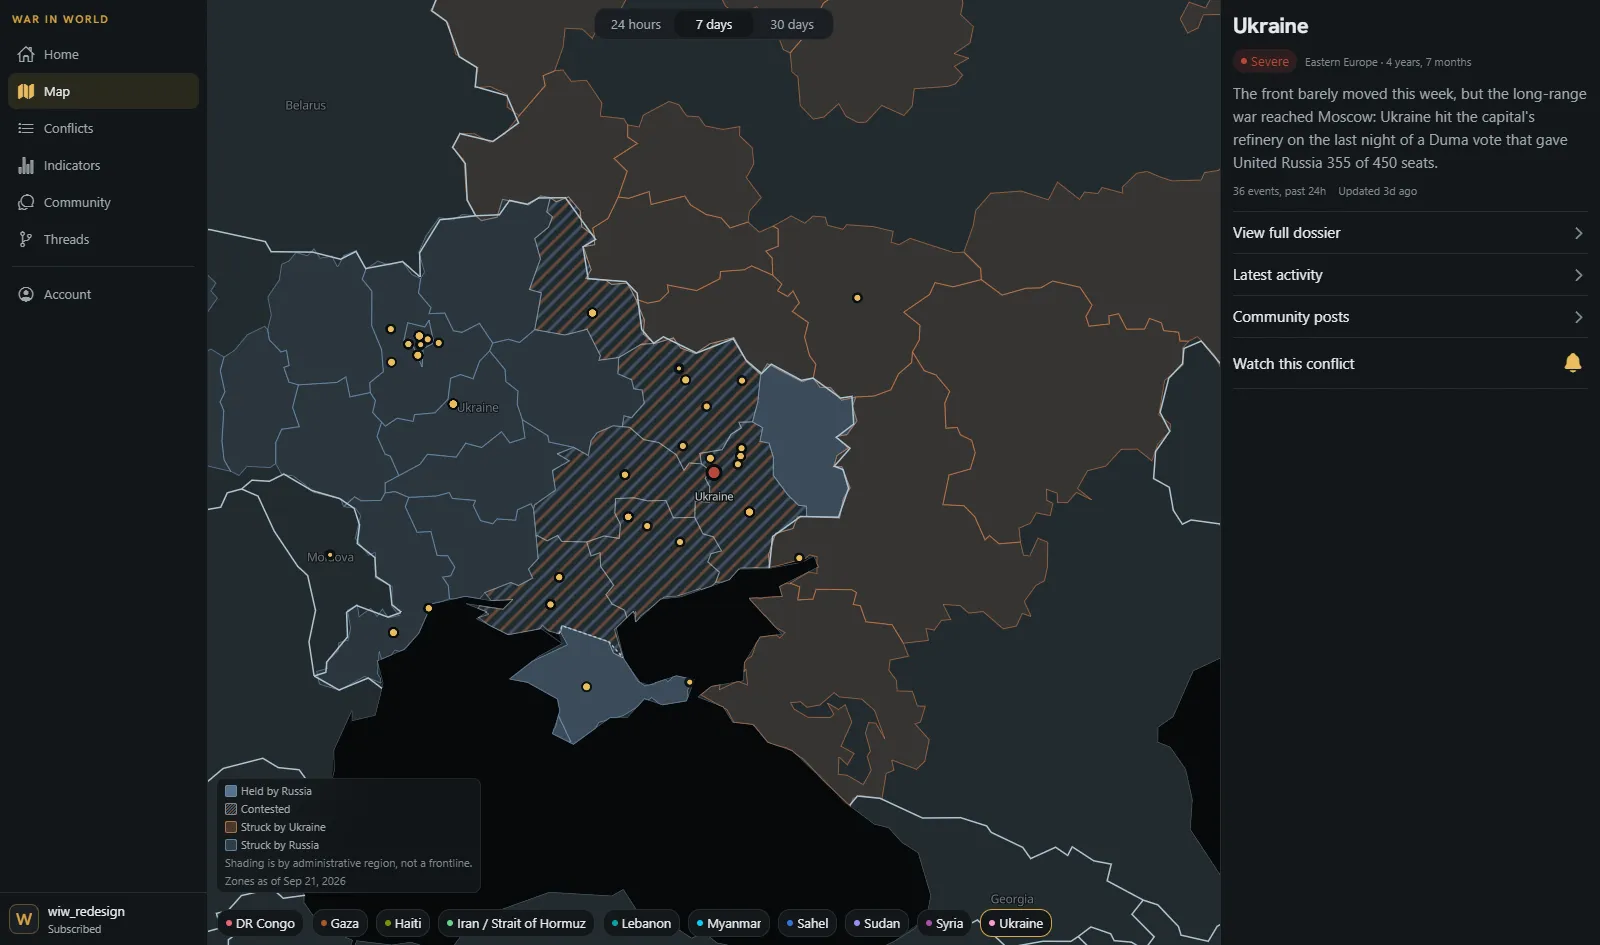Click the Severe severity badge
This screenshot has height=945, width=1600.
pyautogui.click(x=1264, y=62)
